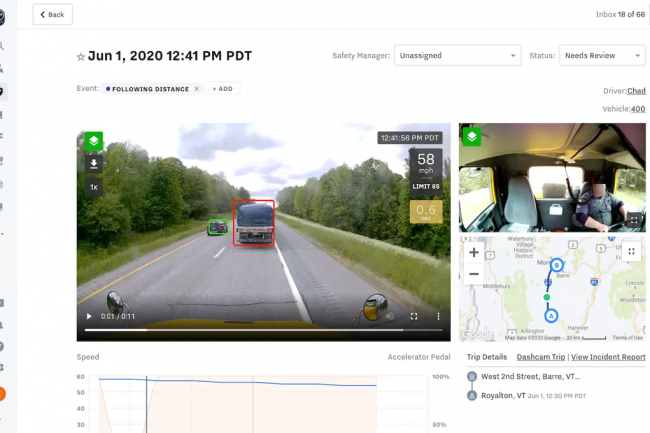Open the Status Needs Review dropdown
This screenshot has height=433, width=650.
[601, 56]
